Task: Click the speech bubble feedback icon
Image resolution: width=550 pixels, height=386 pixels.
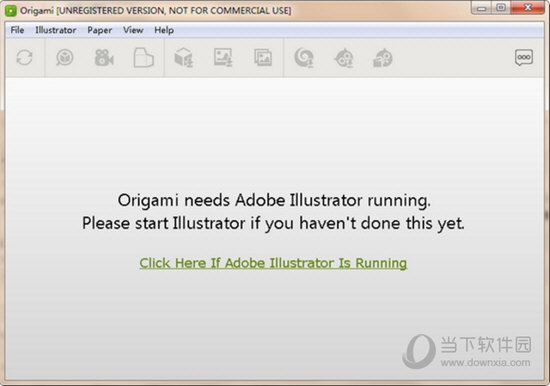Action: tap(524, 58)
